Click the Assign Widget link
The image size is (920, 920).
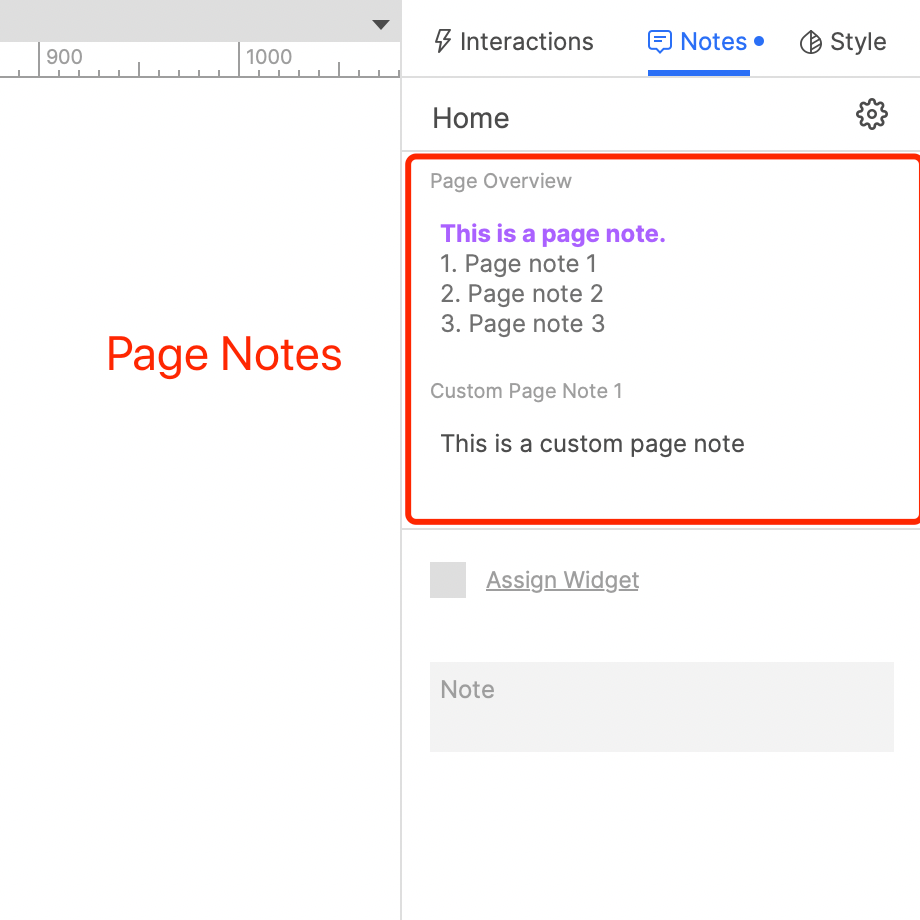coord(562,580)
